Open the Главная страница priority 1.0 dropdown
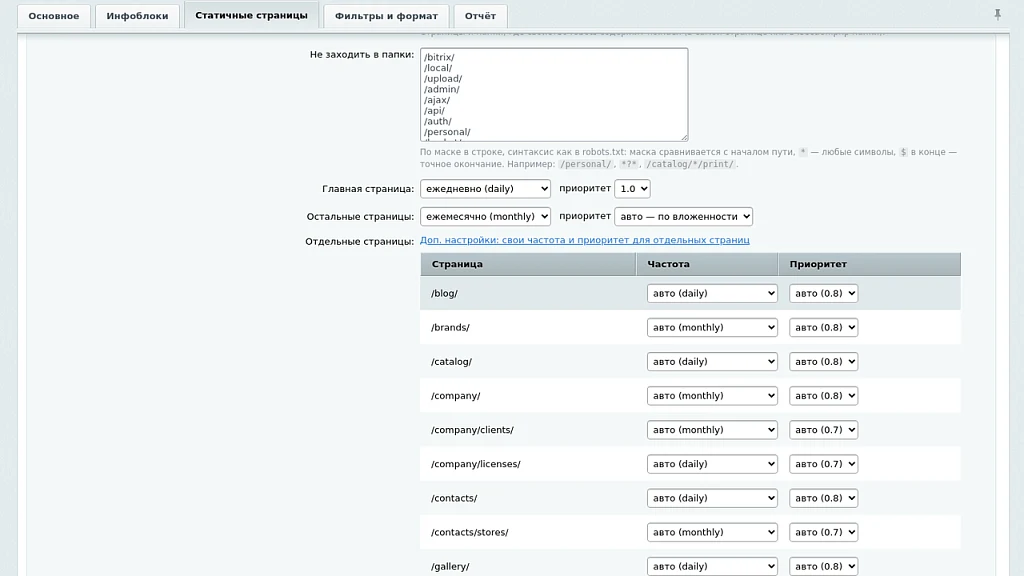This screenshot has height=576, width=1024. pos(632,189)
